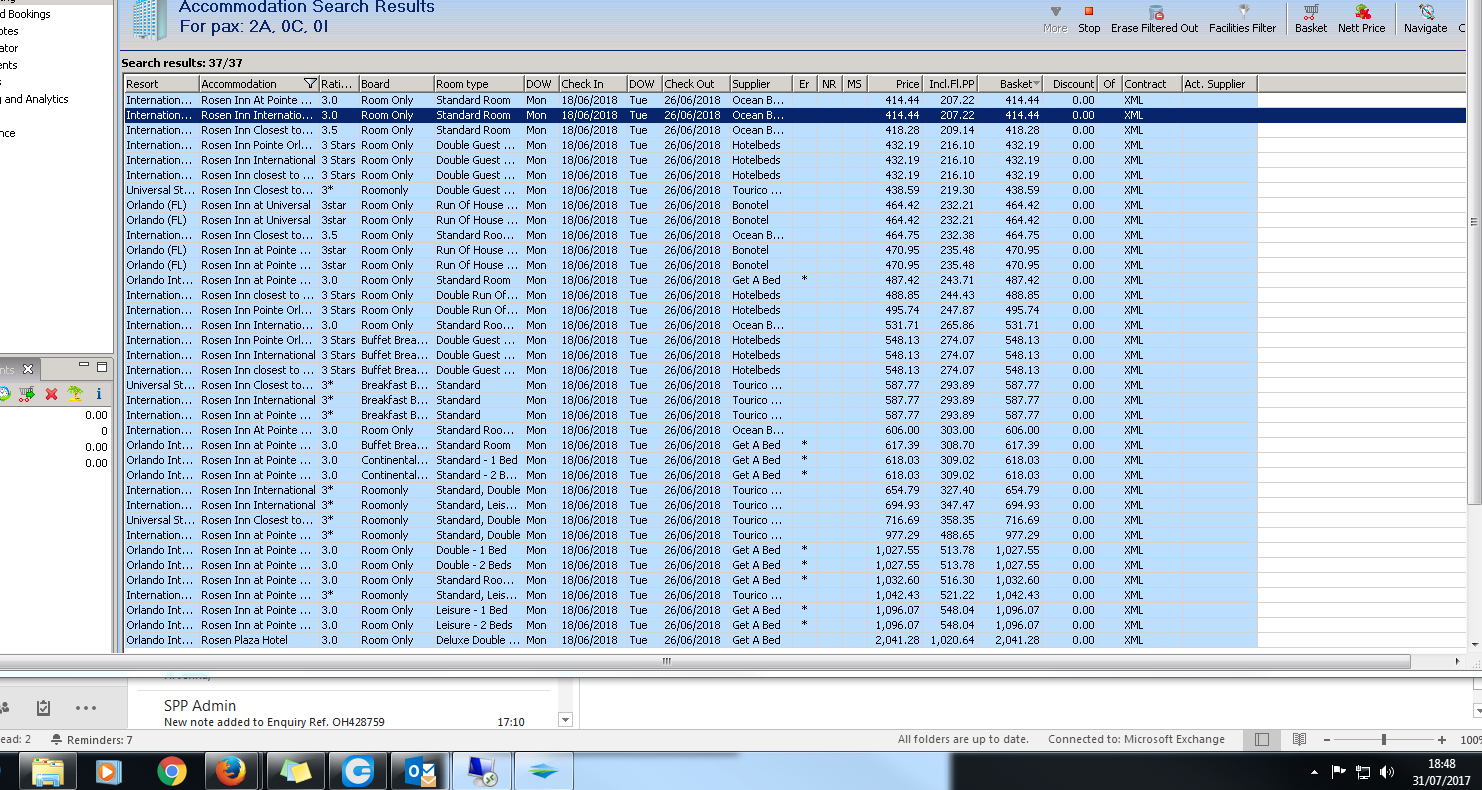Click the palm tree island icon
The width and height of the screenshot is (1482, 790).
pyautogui.click(x=75, y=394)
